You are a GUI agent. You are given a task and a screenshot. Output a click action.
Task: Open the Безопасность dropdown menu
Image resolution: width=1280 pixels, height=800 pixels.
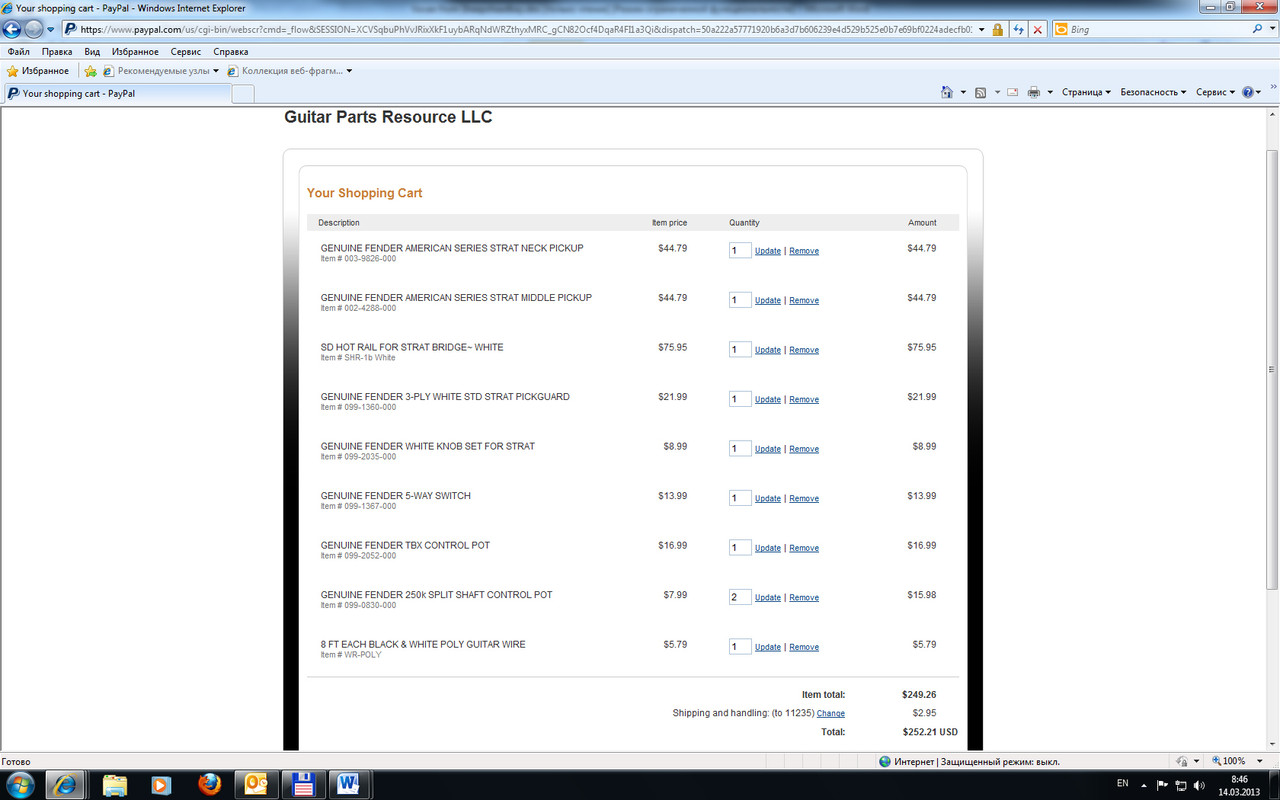click(1153, 92)
